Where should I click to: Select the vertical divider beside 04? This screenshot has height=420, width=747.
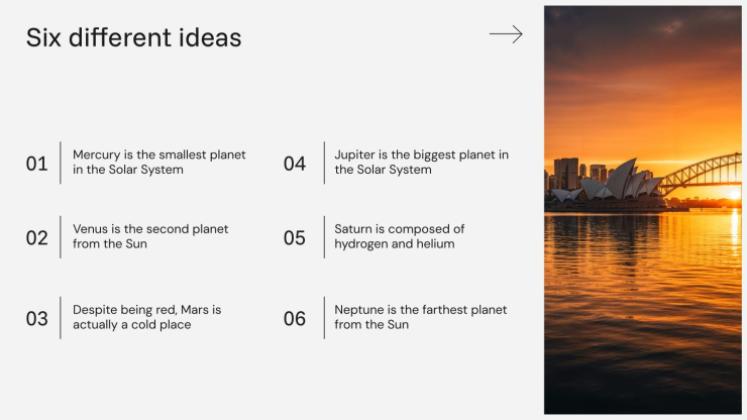[324, 163]
